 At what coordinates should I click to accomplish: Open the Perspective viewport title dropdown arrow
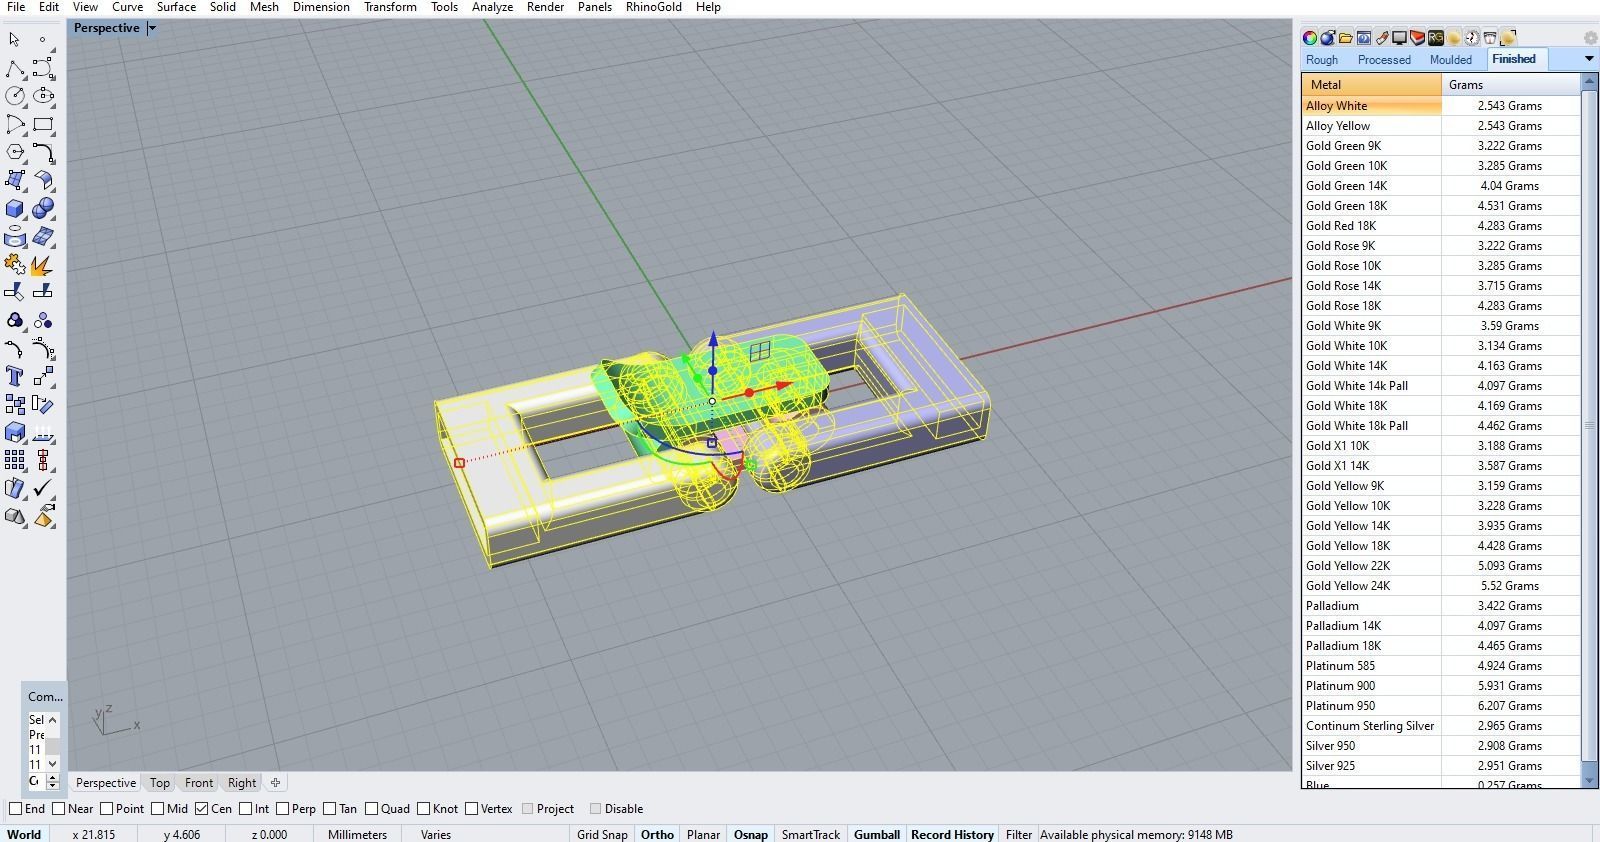[x=152, y=28]
